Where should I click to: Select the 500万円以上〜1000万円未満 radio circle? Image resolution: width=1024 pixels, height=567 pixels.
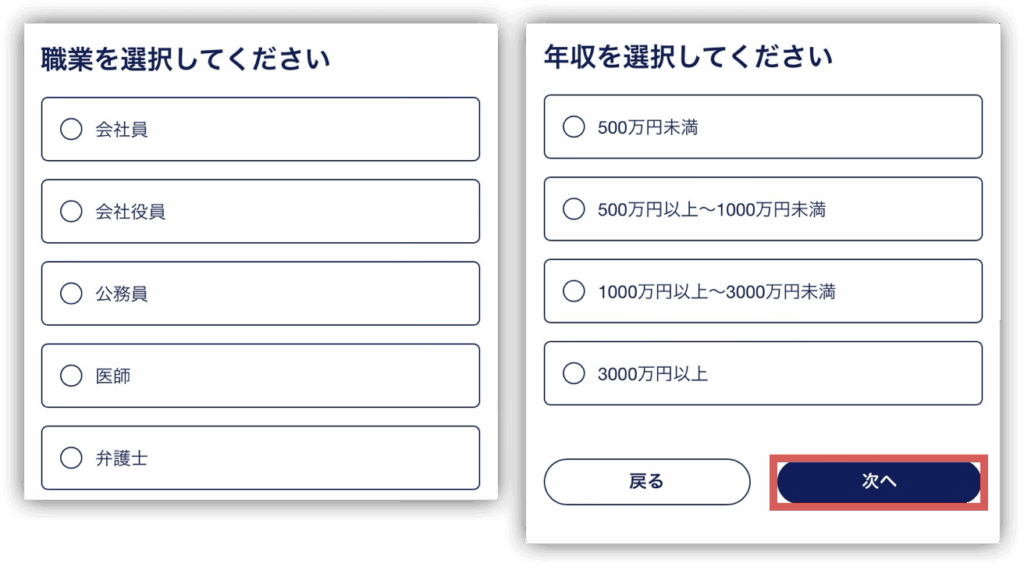click(574, 209)
